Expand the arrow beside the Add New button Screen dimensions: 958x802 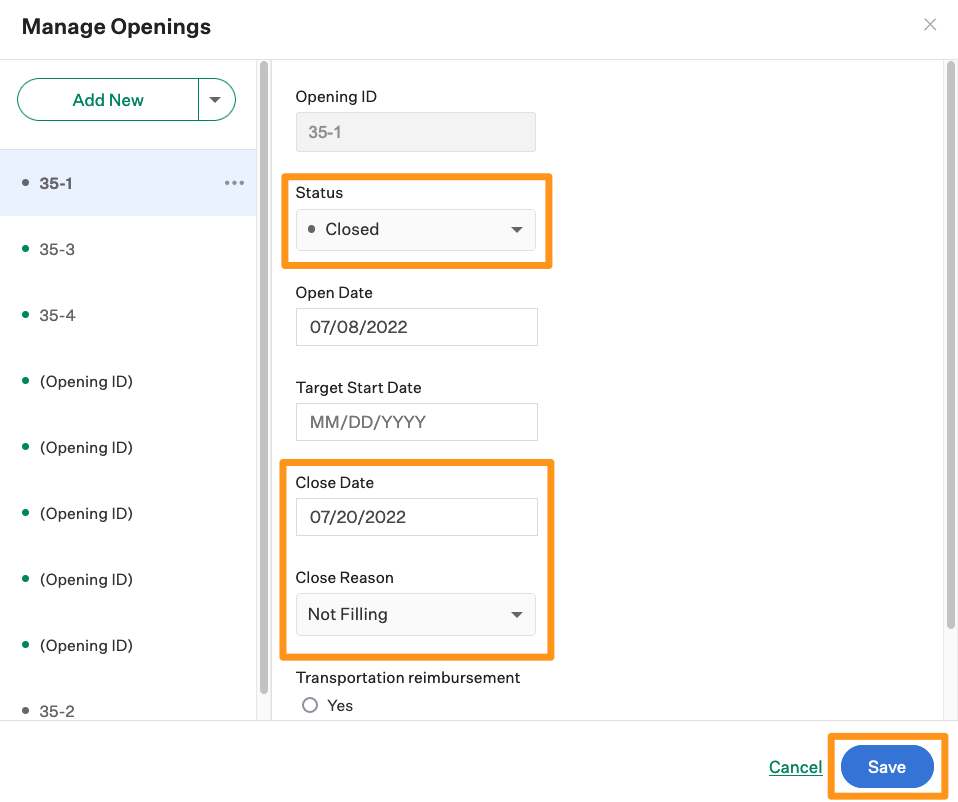tap(216, 99)
